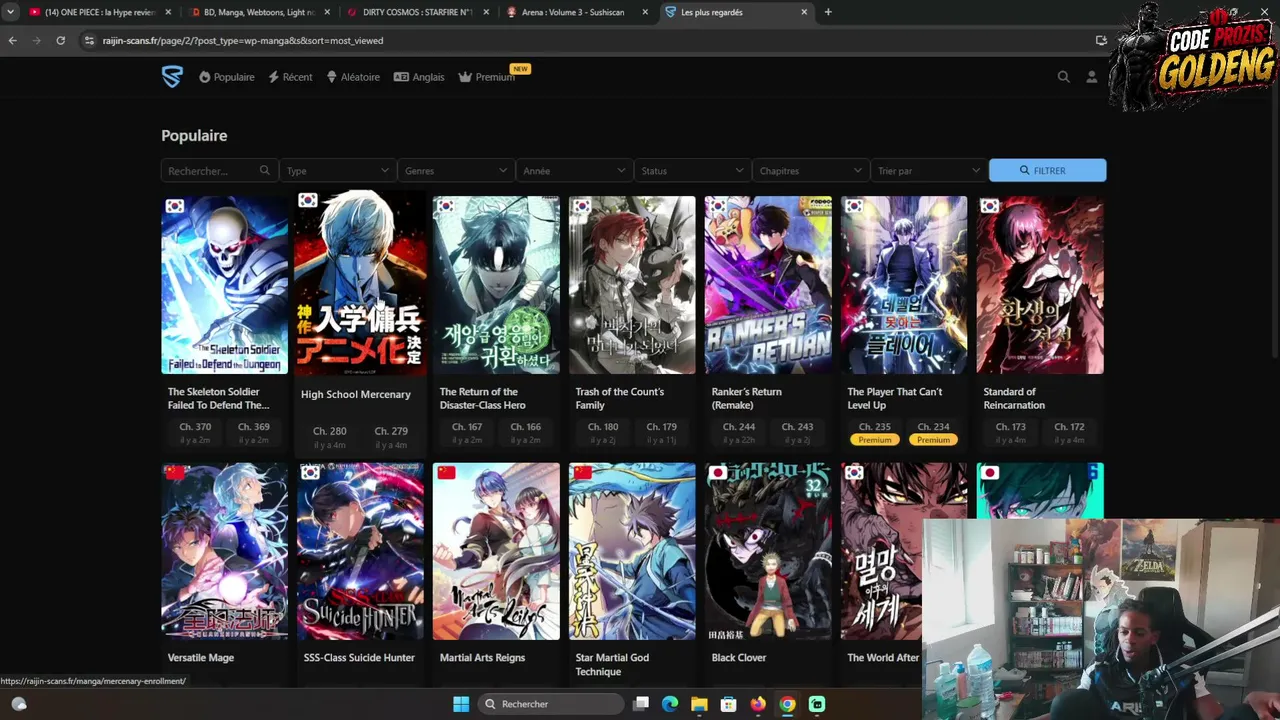Open The Skeleton Soldier cover thumbnail
This screenshot has width=1280, height=720.
(225, 285)
